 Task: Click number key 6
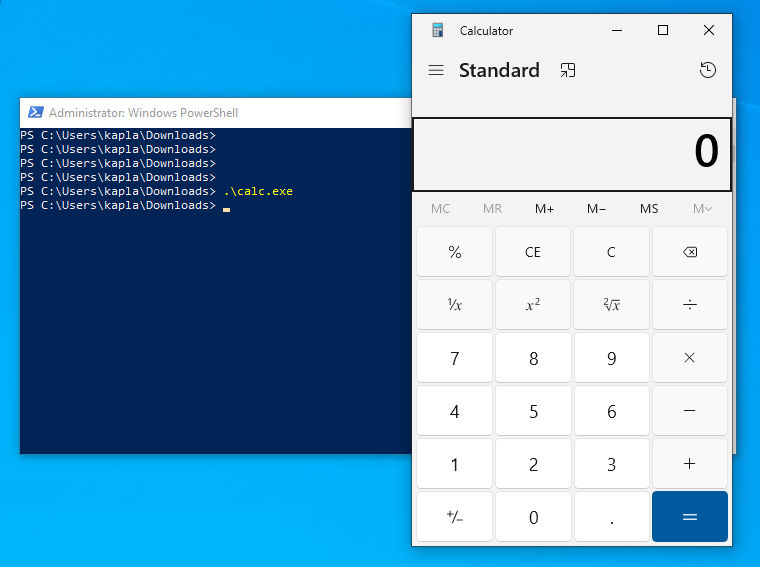coord(612,411)
